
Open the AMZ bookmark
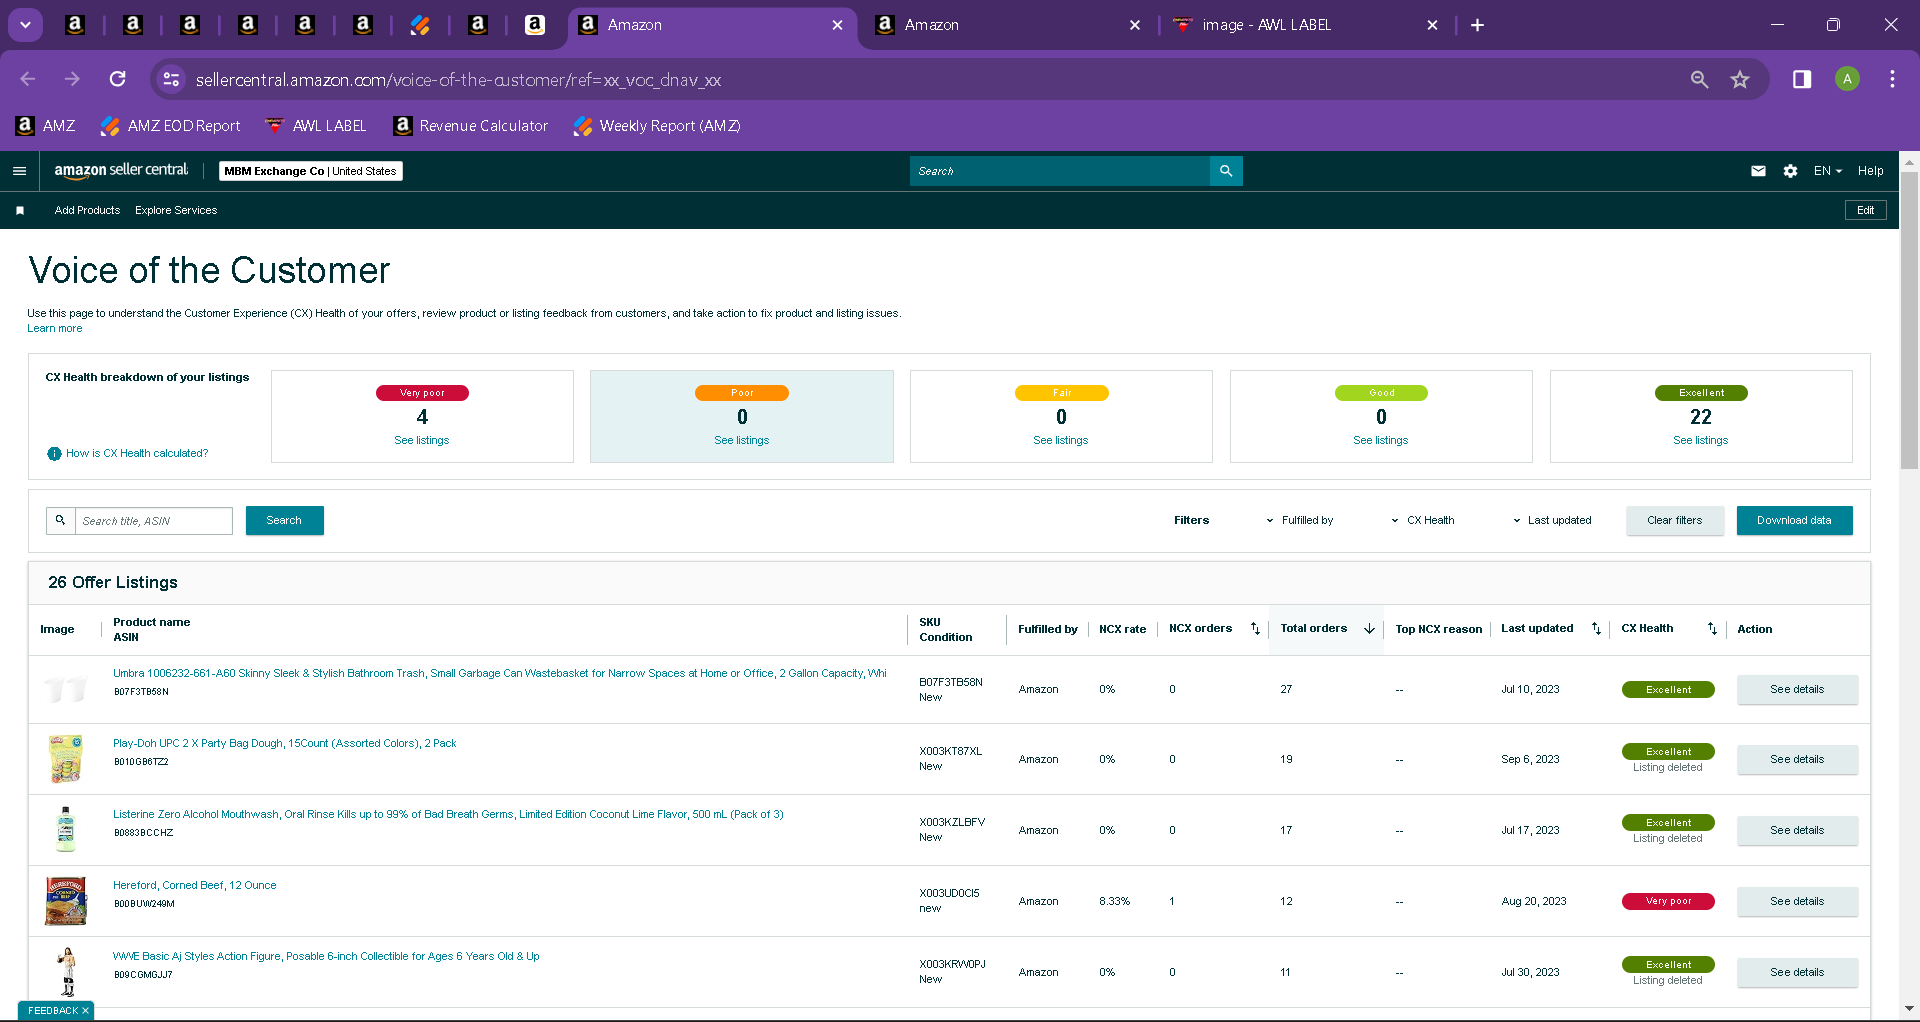tap(46, 126)
